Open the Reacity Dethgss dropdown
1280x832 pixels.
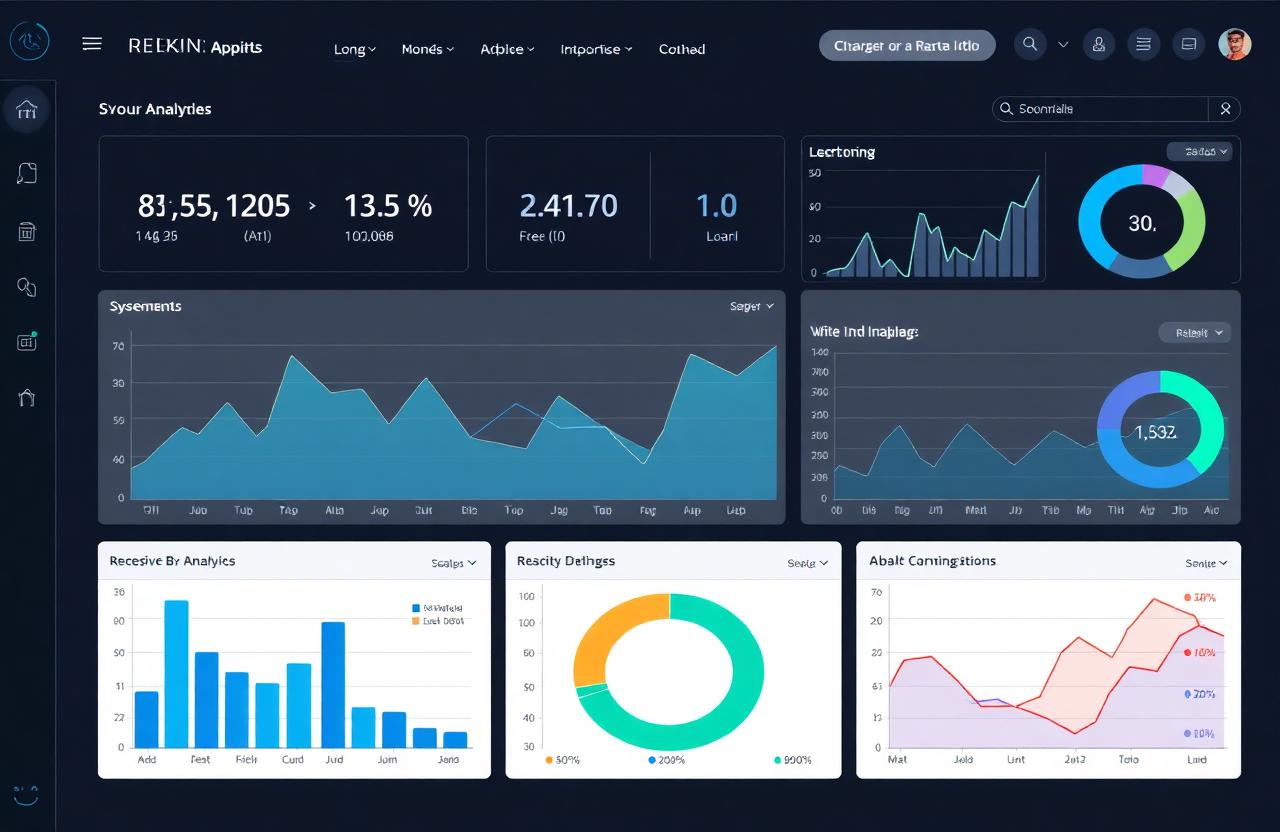coord(808,563)
